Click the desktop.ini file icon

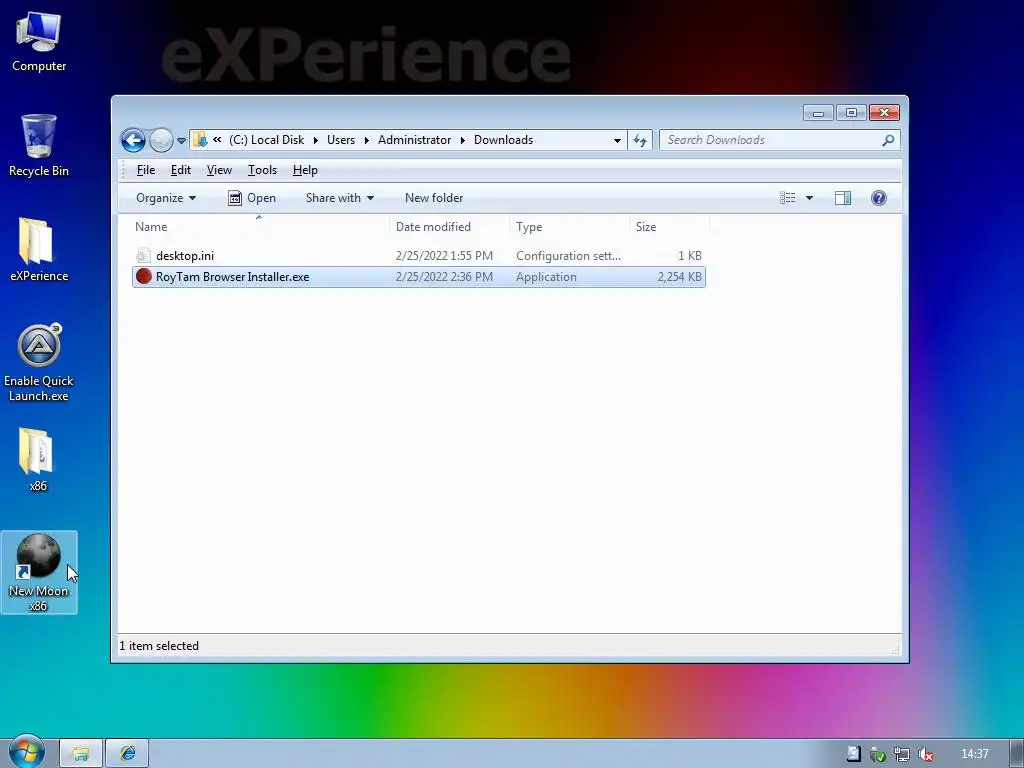coord(144,255)
